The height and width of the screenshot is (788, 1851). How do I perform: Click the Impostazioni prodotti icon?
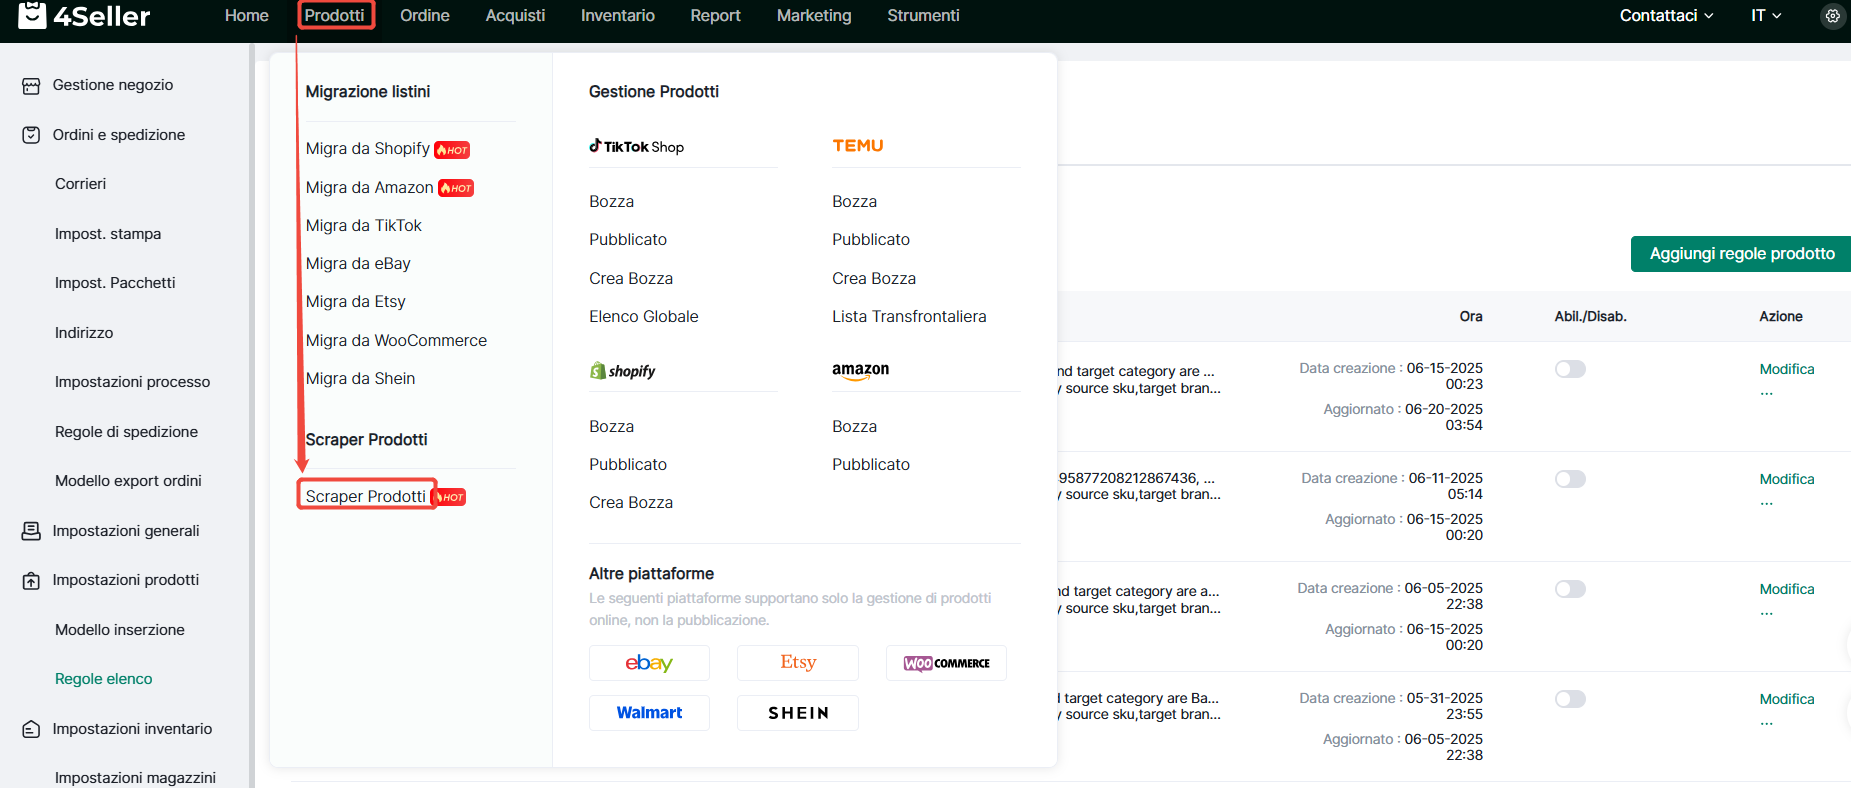[31, 580]
